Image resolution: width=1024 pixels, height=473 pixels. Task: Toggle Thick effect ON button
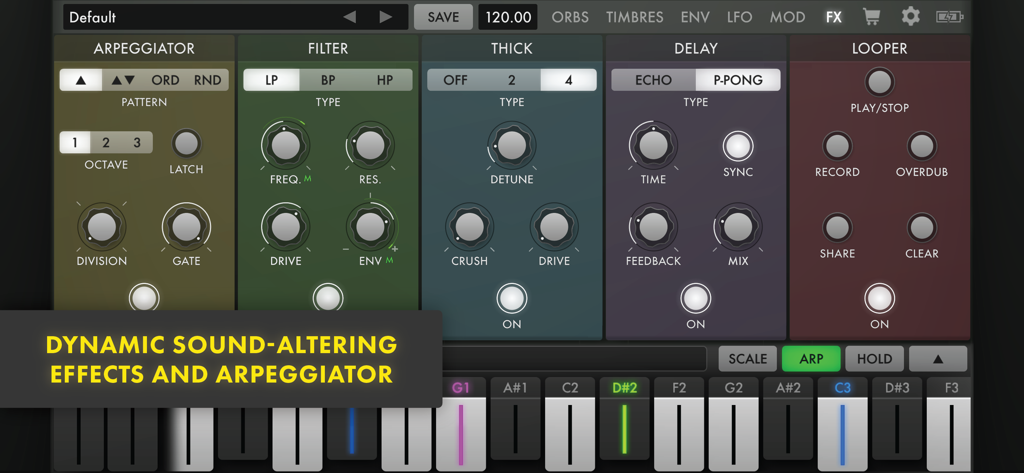pyautogui.click(x=512, y=299)
